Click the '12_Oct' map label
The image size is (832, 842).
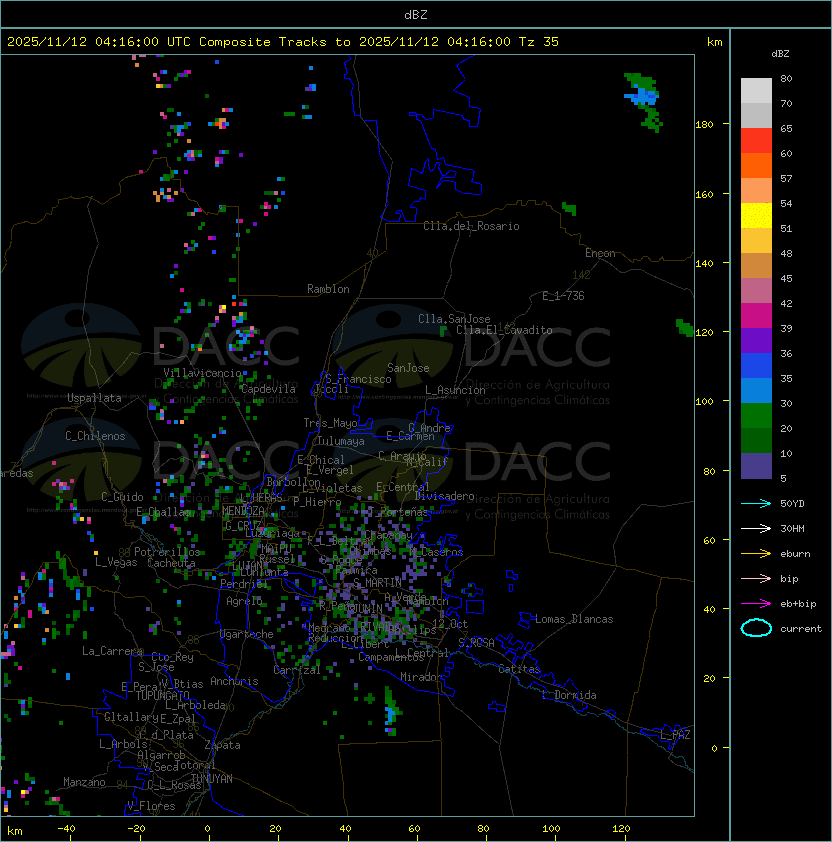click(450, 623)
